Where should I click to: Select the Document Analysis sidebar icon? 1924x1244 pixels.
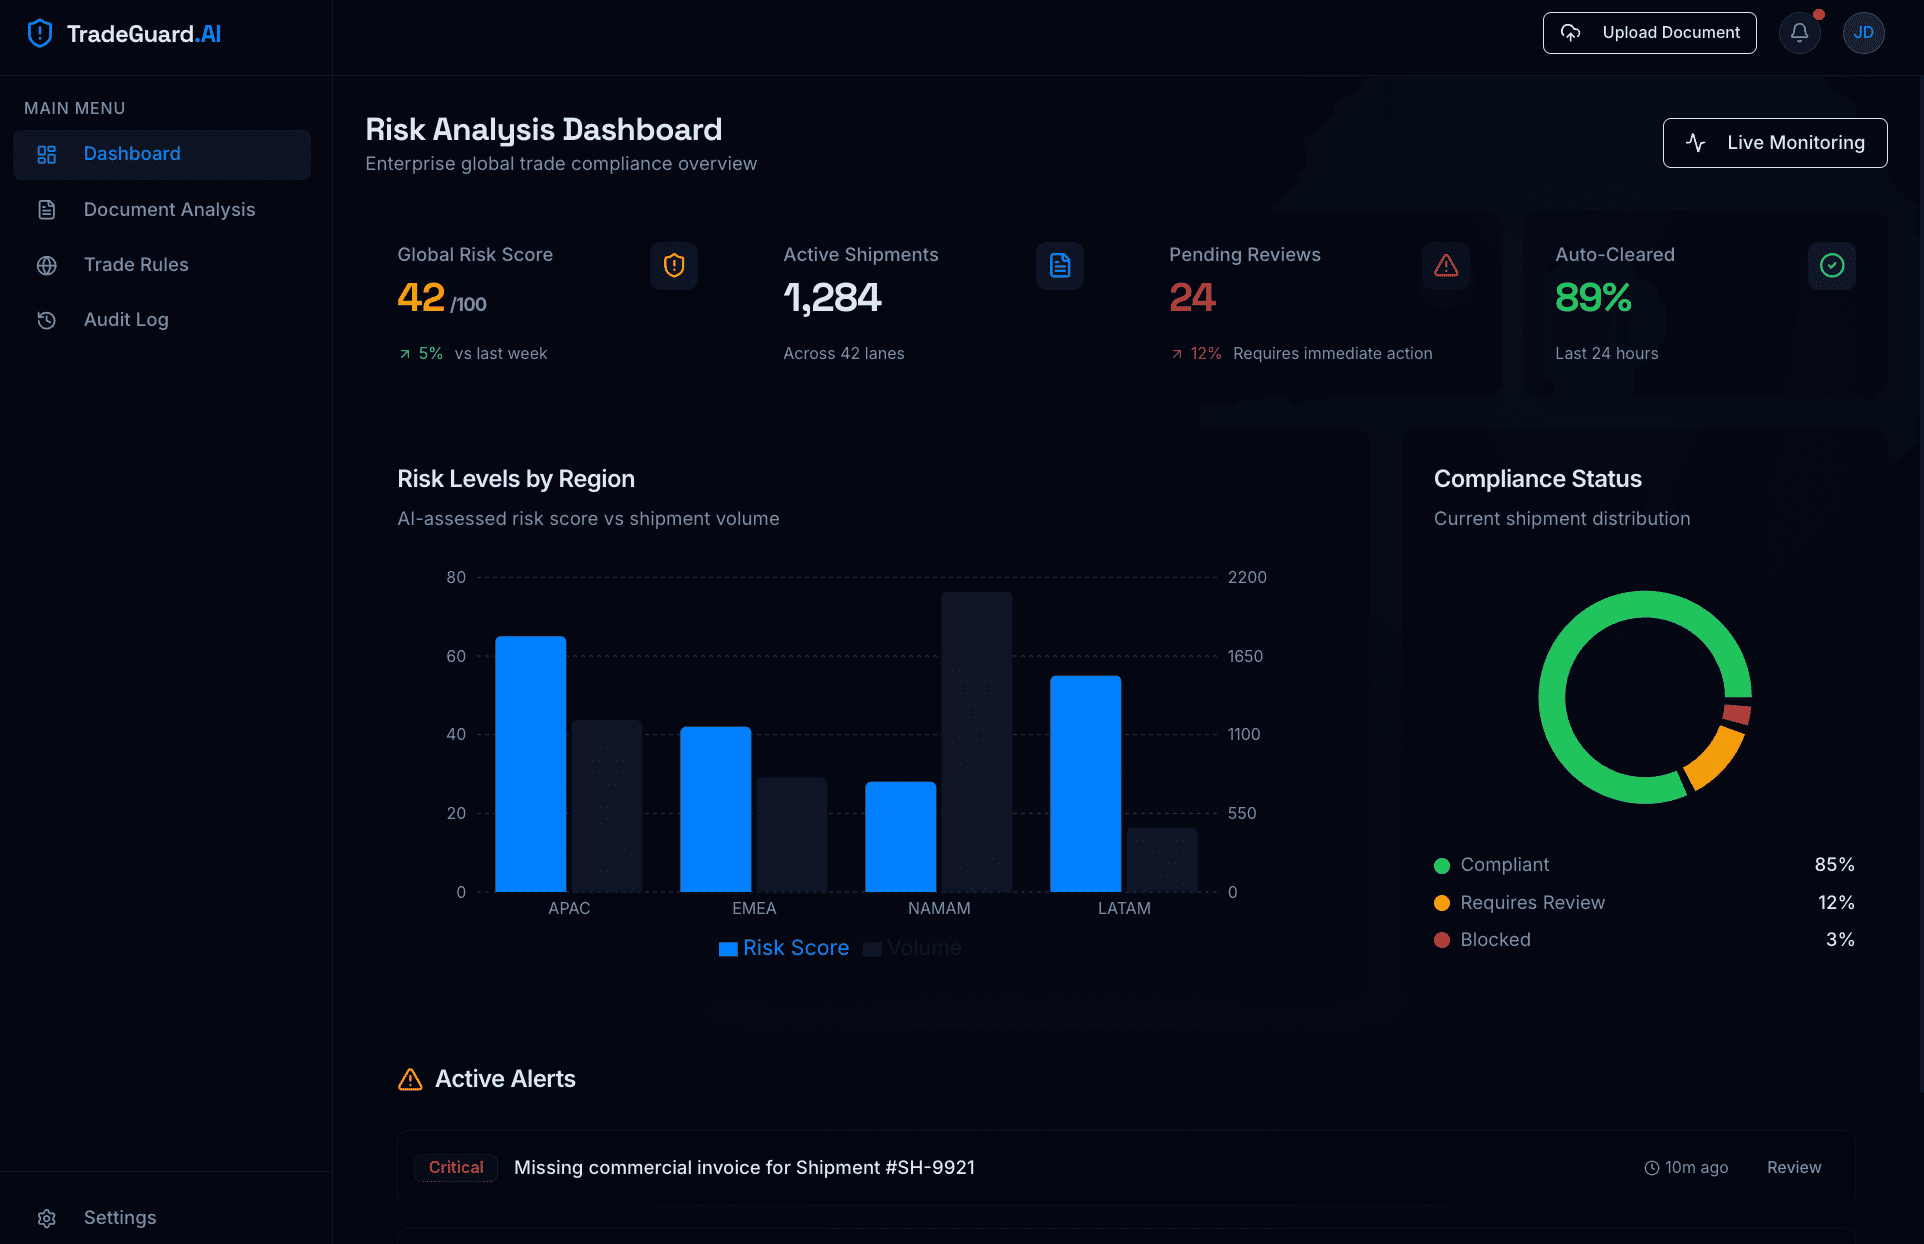(x=47, y=209)
